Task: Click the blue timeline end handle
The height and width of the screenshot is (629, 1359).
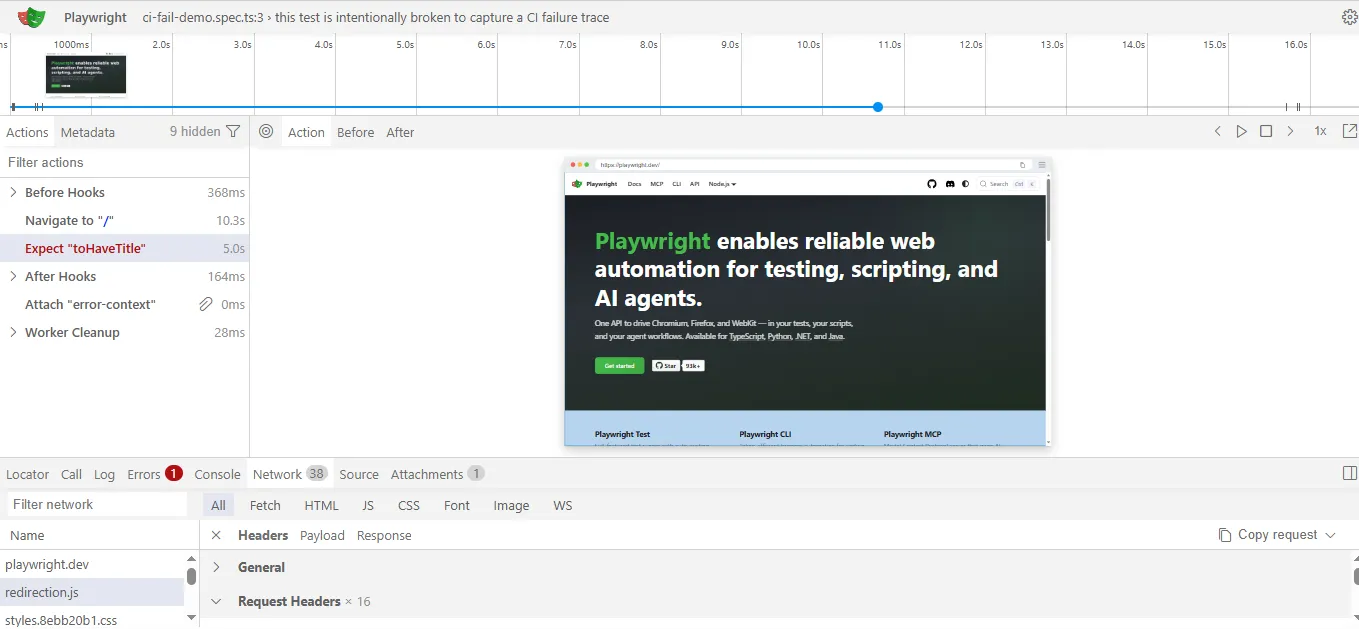Action: tap(877, 107)
